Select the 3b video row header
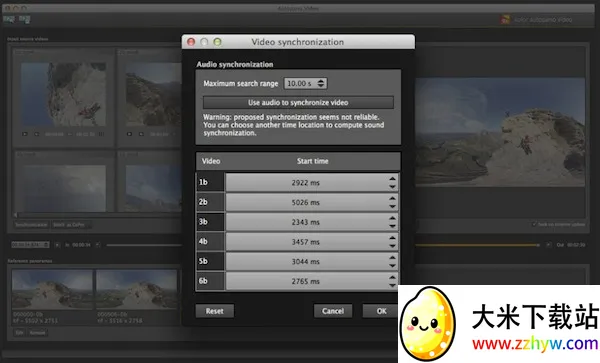 (210, 222)
